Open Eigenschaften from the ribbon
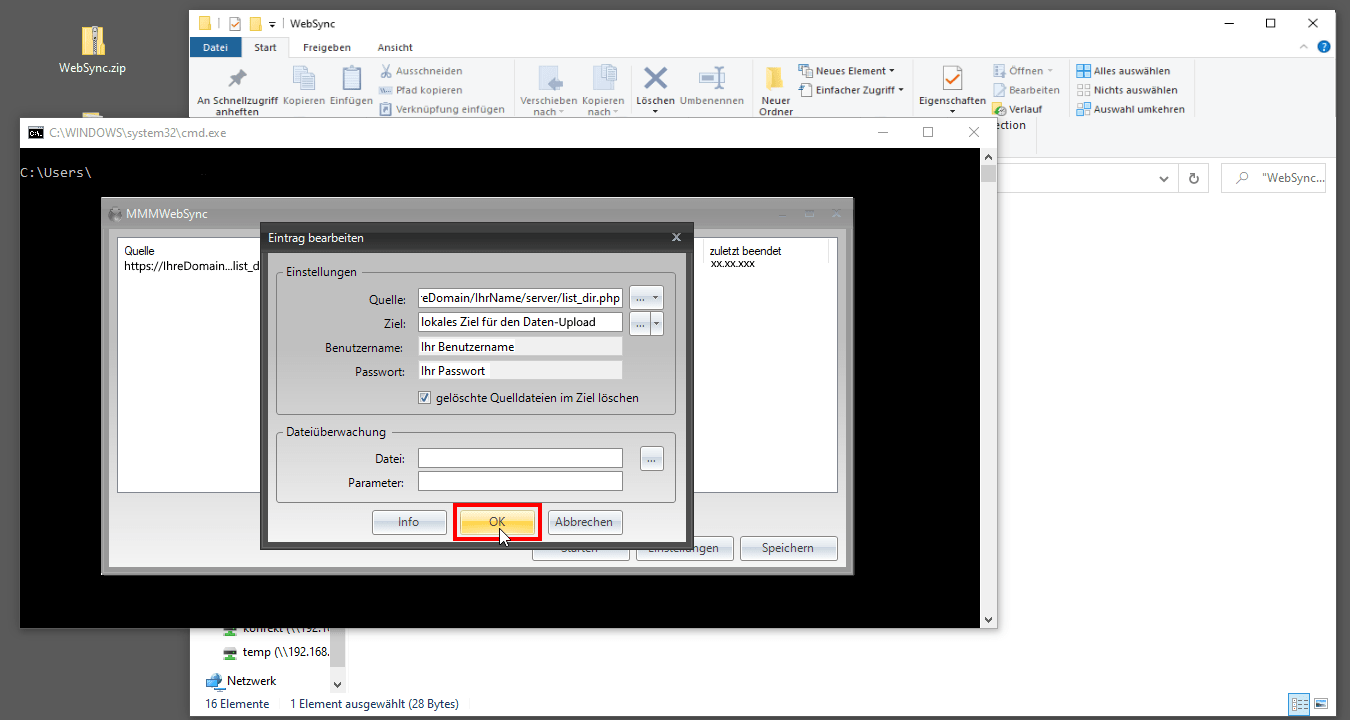Screen dimensions: 1350x720 point(952,80)
